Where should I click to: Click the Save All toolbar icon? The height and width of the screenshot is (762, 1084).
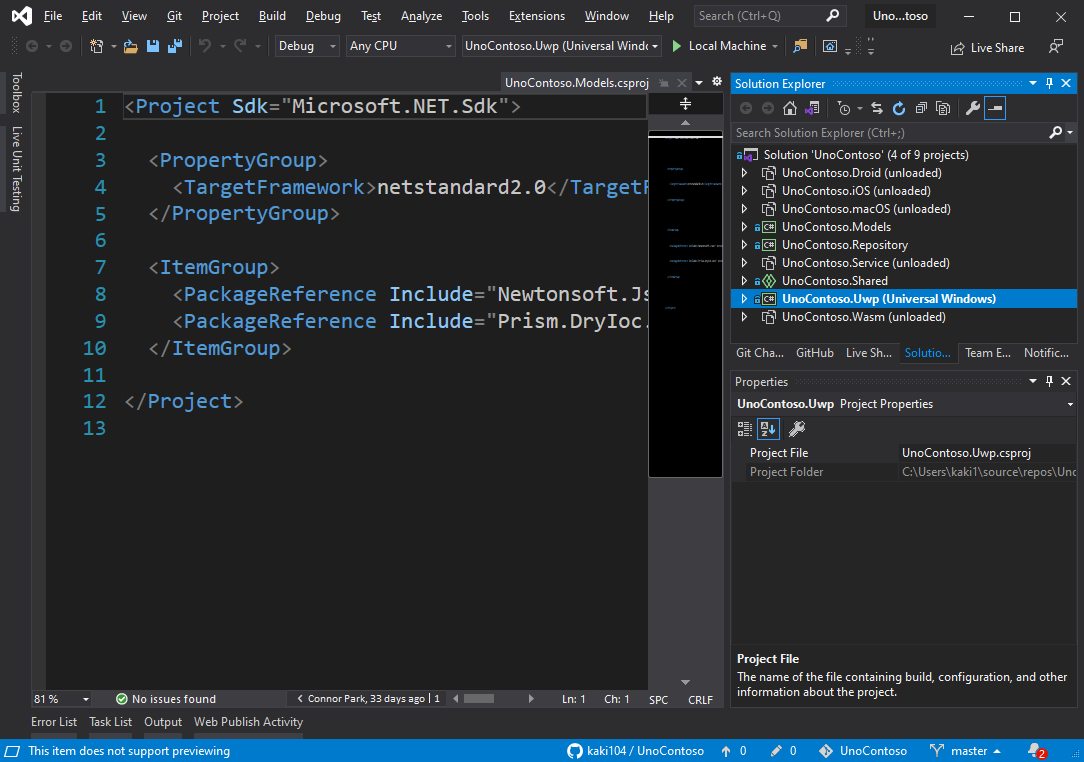(x=175, y=46)
